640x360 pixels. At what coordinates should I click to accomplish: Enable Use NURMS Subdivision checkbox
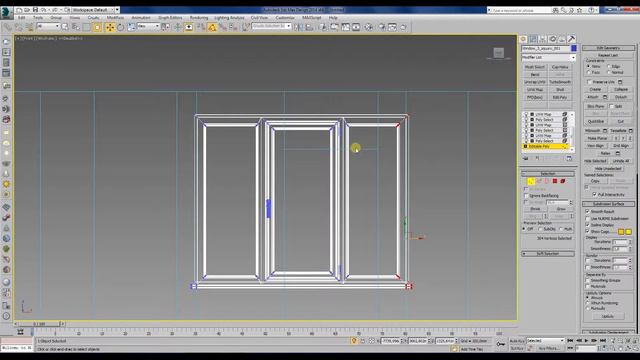pos(587,218)
